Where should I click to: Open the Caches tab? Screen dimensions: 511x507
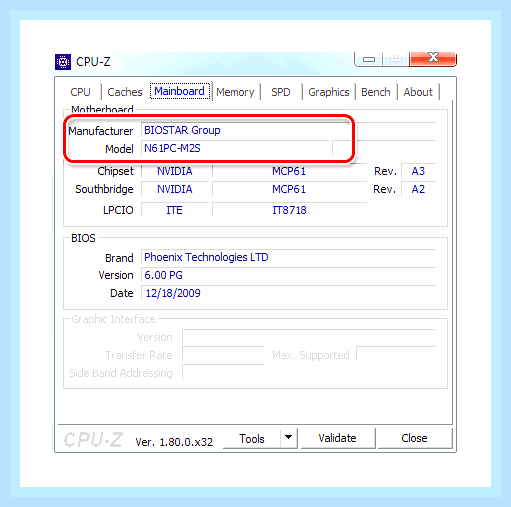(x=125, y=92)
